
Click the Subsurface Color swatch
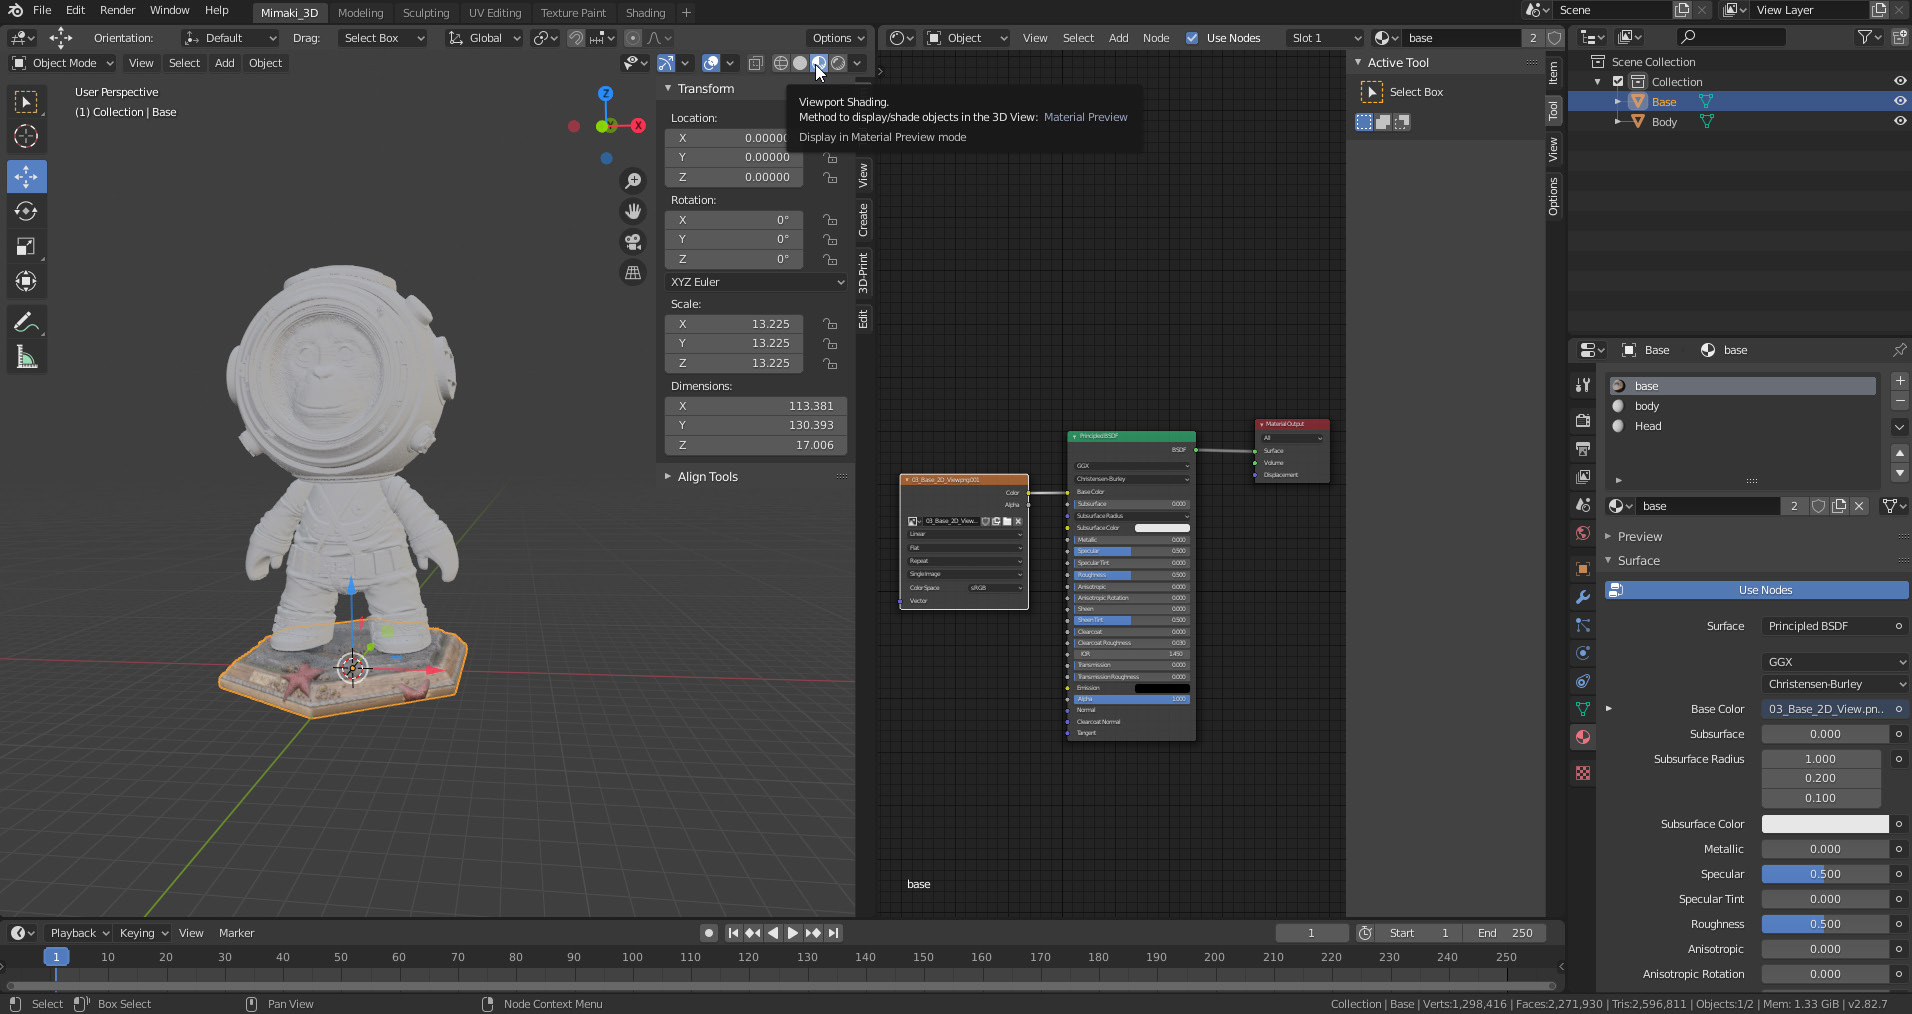[x=1824, y=824]
